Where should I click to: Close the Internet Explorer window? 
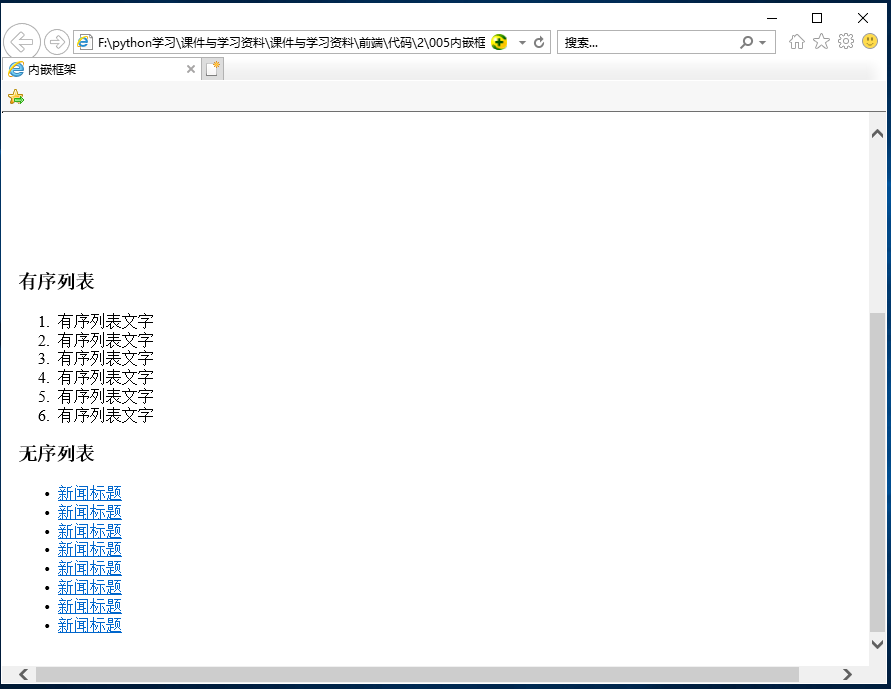tap(863, 18)
